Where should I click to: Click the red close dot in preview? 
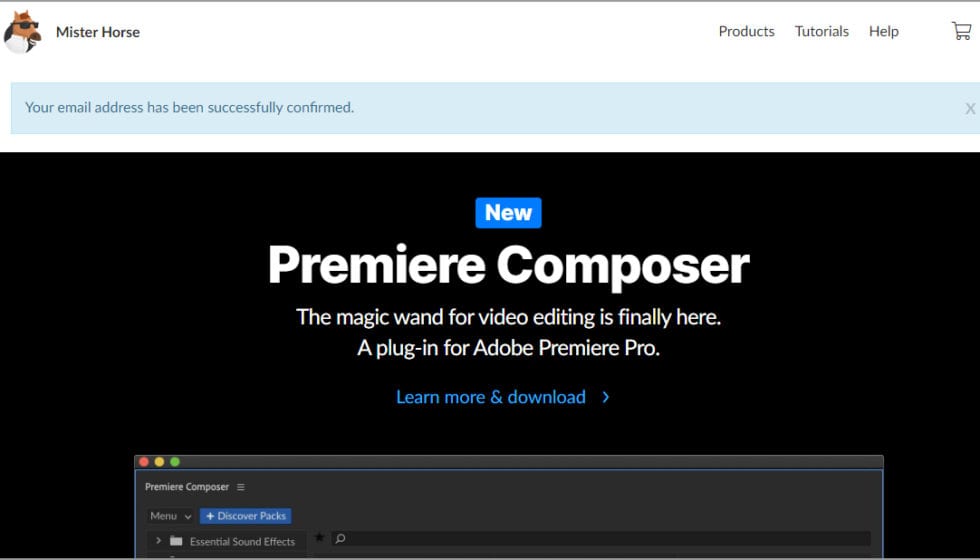pos(144,462)
